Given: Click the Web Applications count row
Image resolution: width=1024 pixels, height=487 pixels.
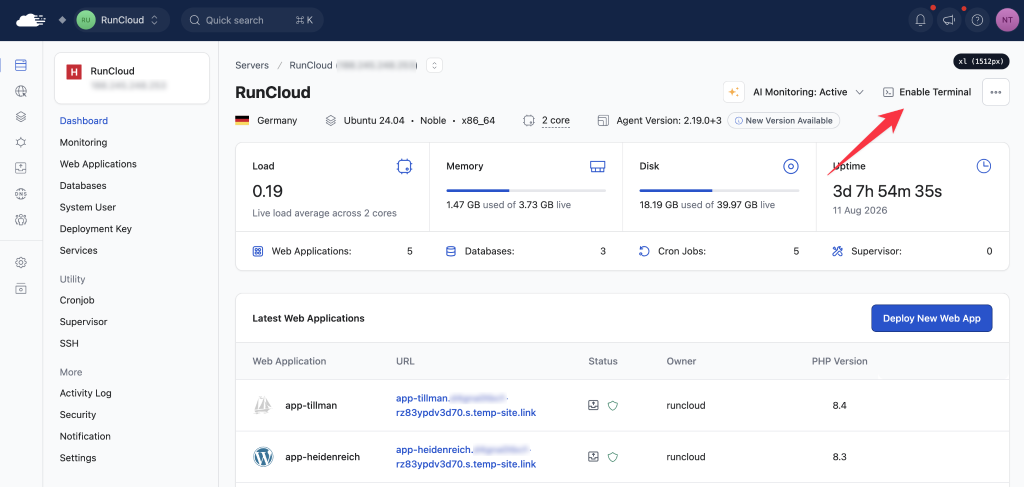Looking at the screenshot, I should click(x=332, y=251).
